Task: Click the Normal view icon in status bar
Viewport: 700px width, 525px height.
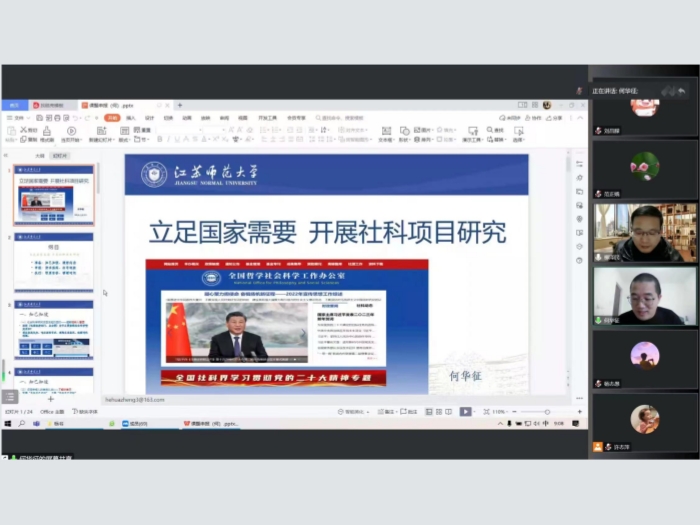Action: coord(429,412)
